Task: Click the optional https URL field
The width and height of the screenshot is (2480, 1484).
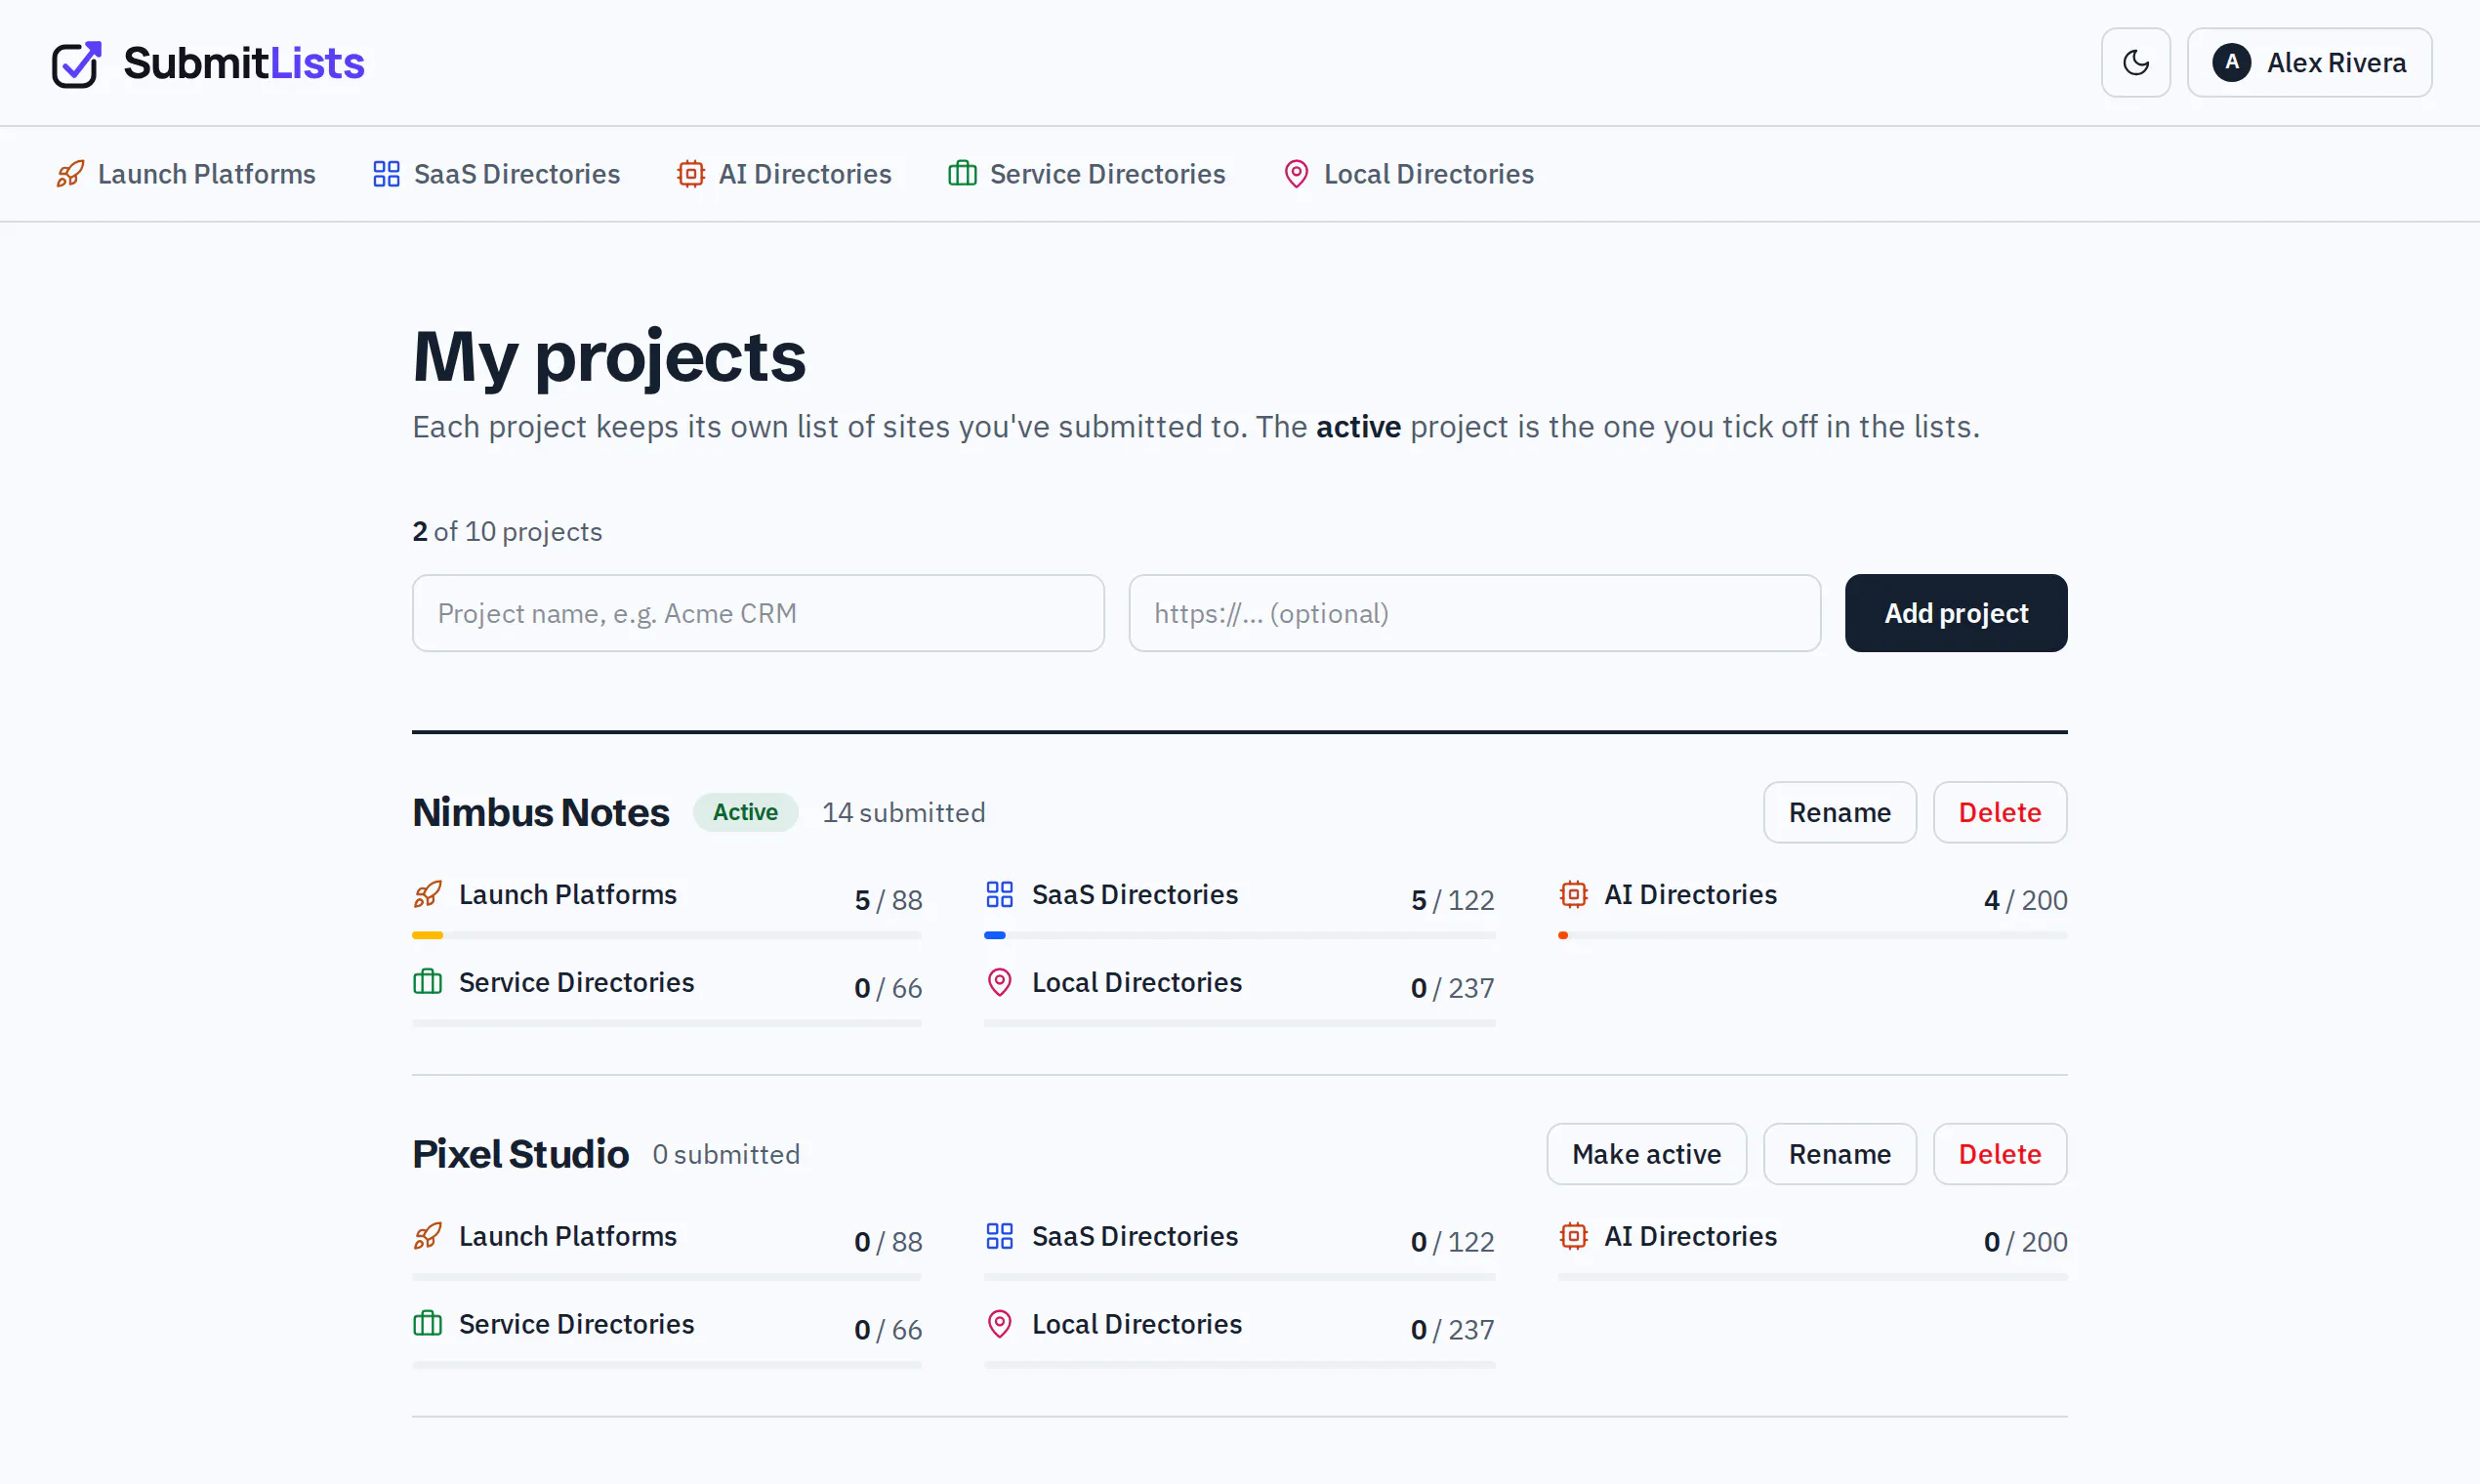Action: click(1474, 613)
